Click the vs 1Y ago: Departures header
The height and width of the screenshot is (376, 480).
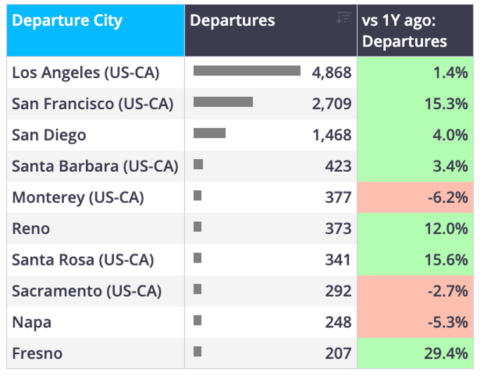click(415, 31)
